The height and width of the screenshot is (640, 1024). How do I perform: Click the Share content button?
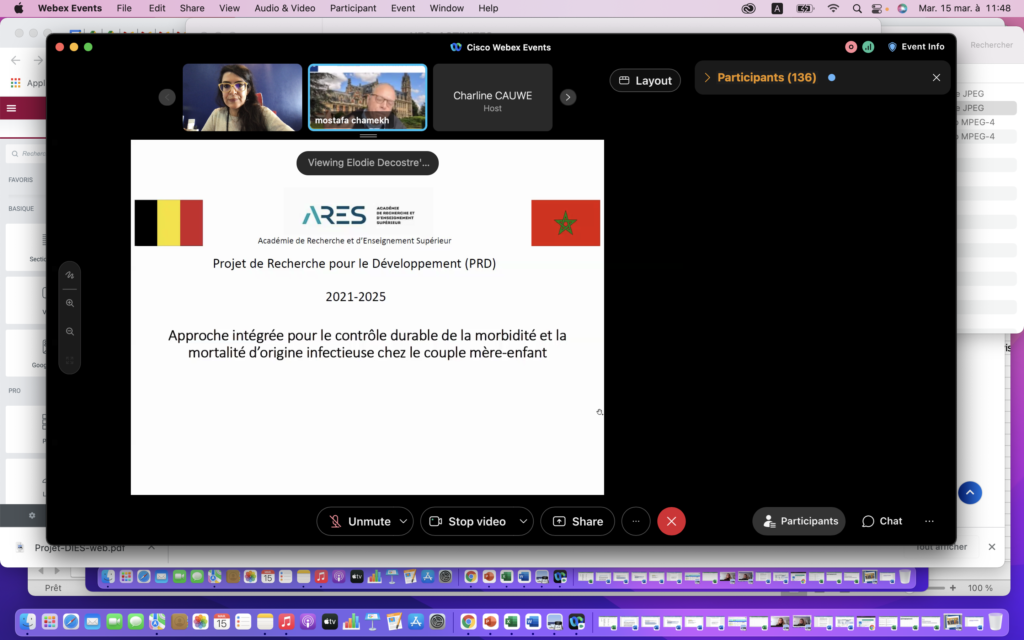pyautogui.click(x=577, y=521)
